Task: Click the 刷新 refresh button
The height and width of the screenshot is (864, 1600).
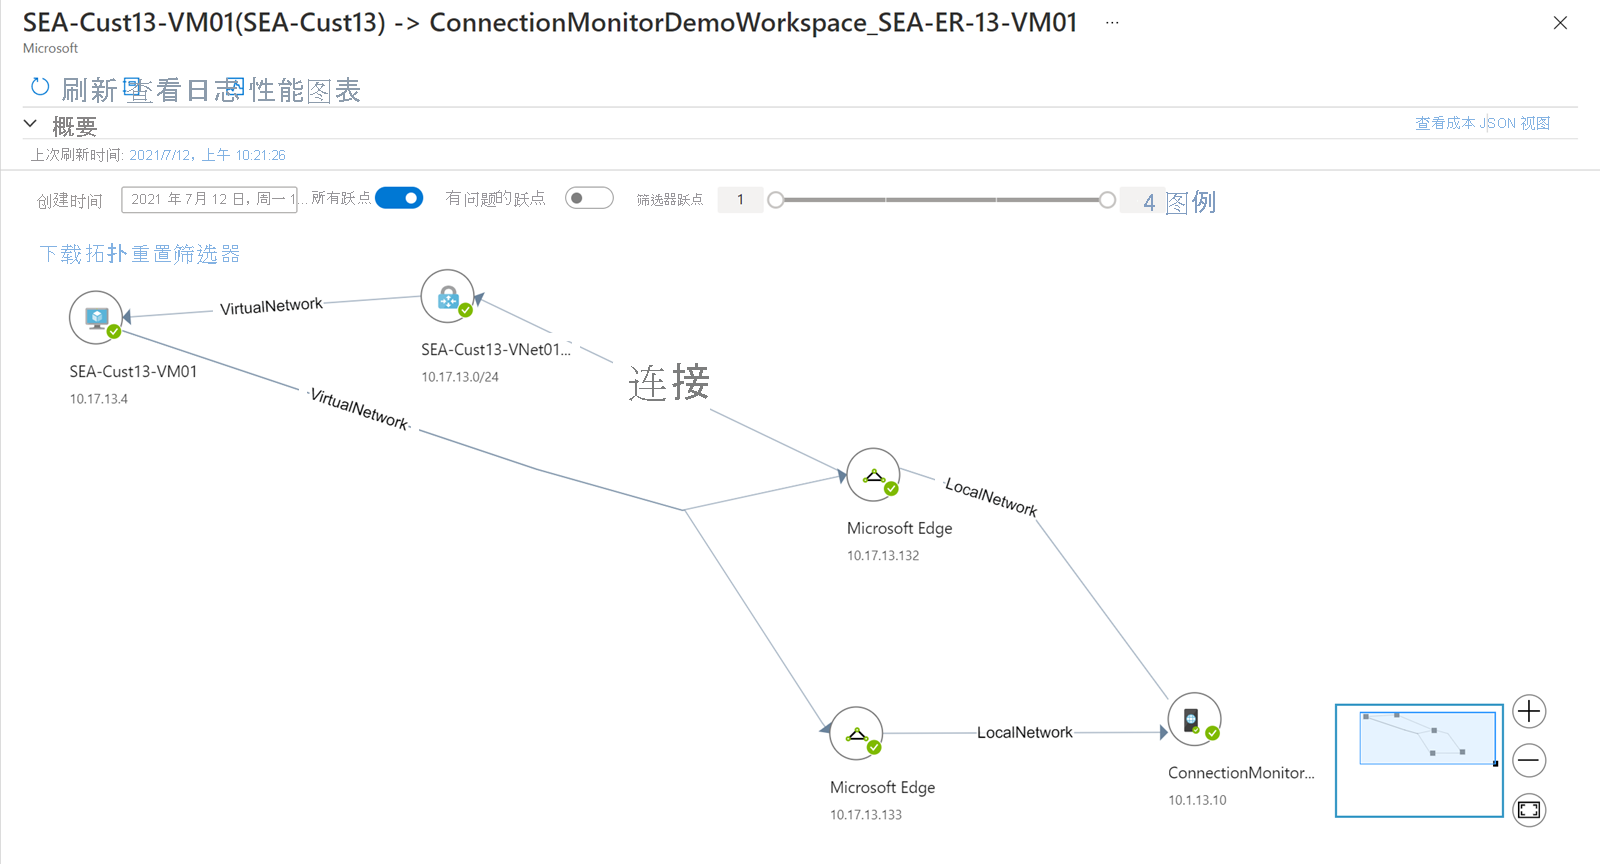Action: (x=89, y=90)
